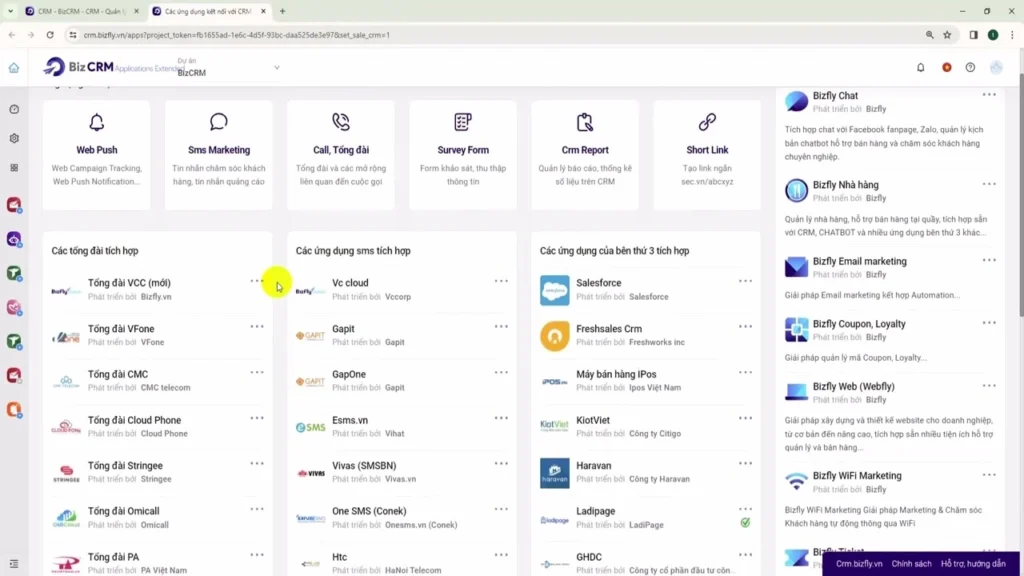Click the Chính sách footer link
Screen dimensions: 1024x576
[911, 564]
